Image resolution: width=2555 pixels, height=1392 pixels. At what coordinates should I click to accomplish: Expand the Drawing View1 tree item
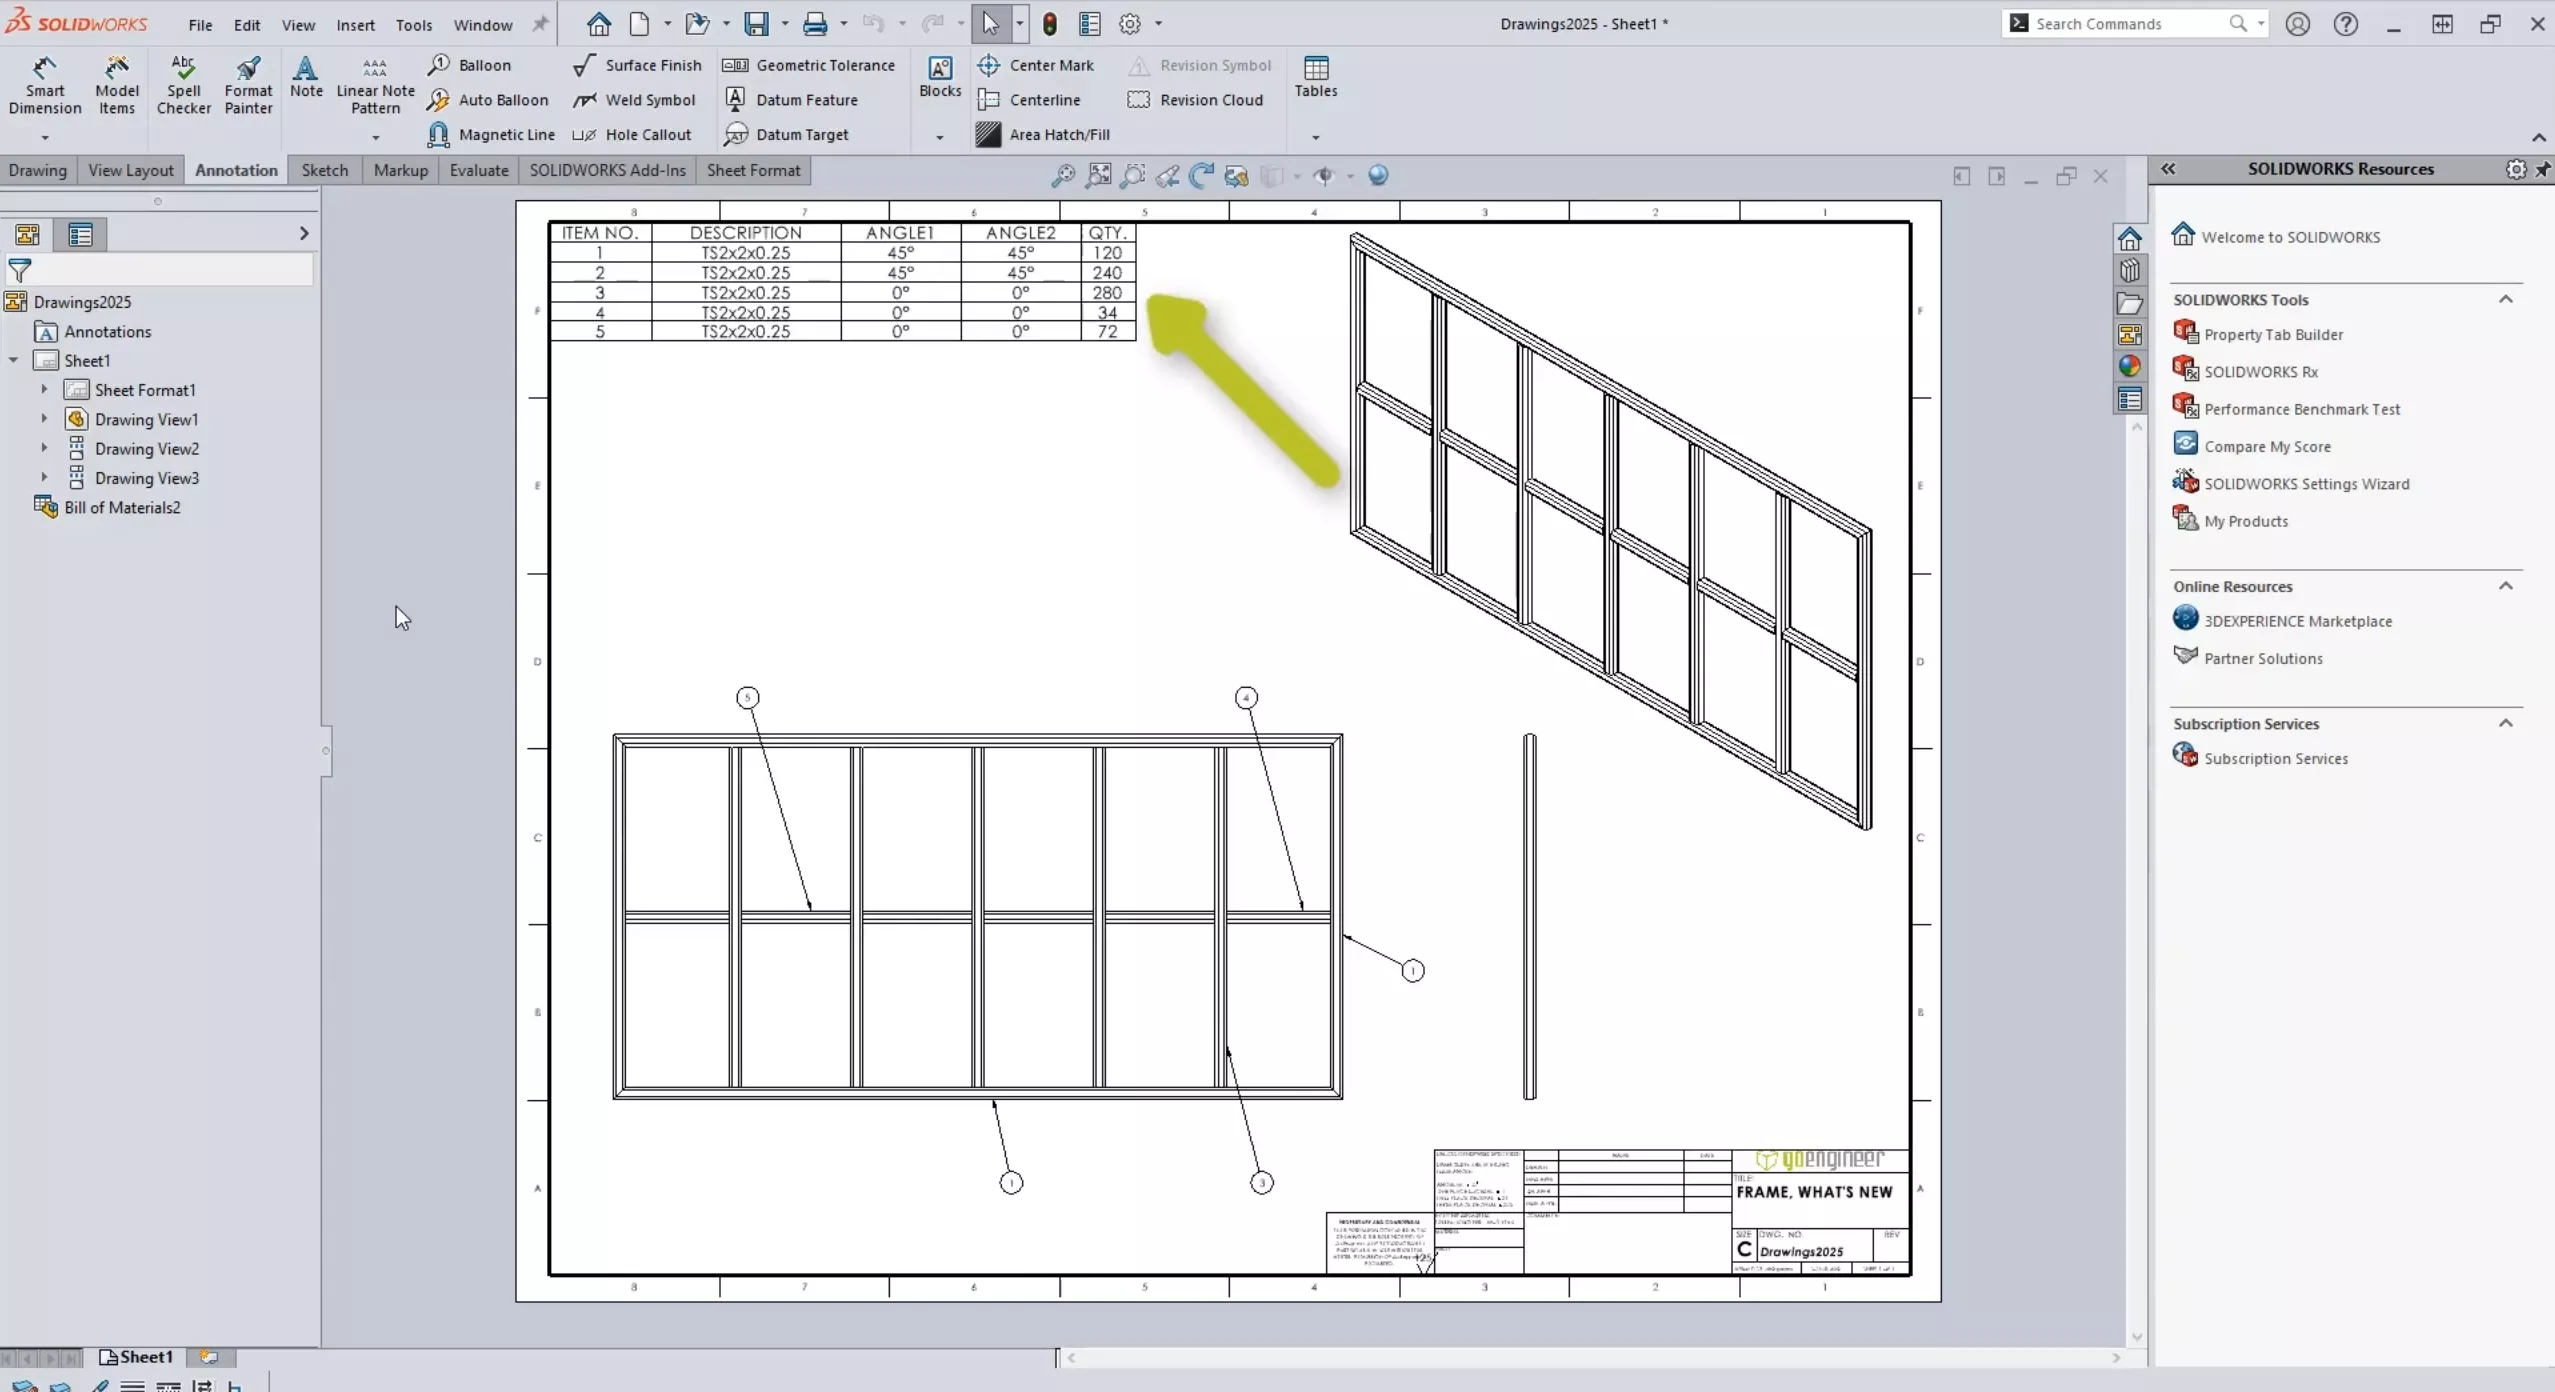(45, 418)
